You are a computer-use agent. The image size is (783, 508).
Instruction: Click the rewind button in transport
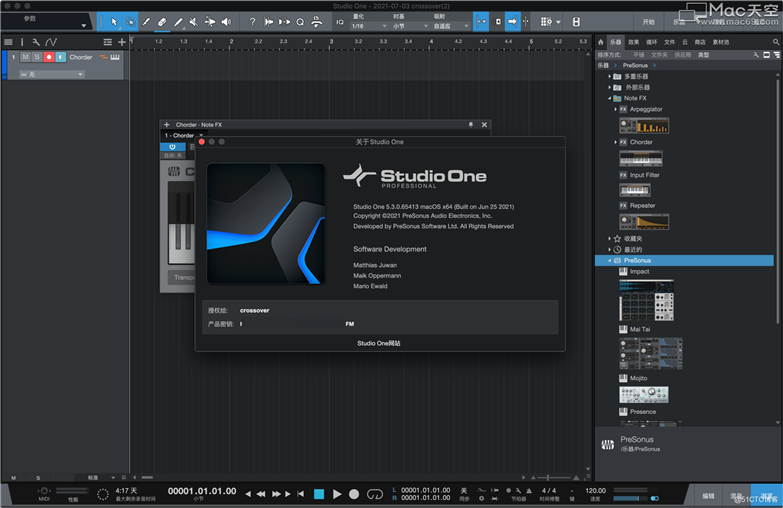tap(261, 494)
